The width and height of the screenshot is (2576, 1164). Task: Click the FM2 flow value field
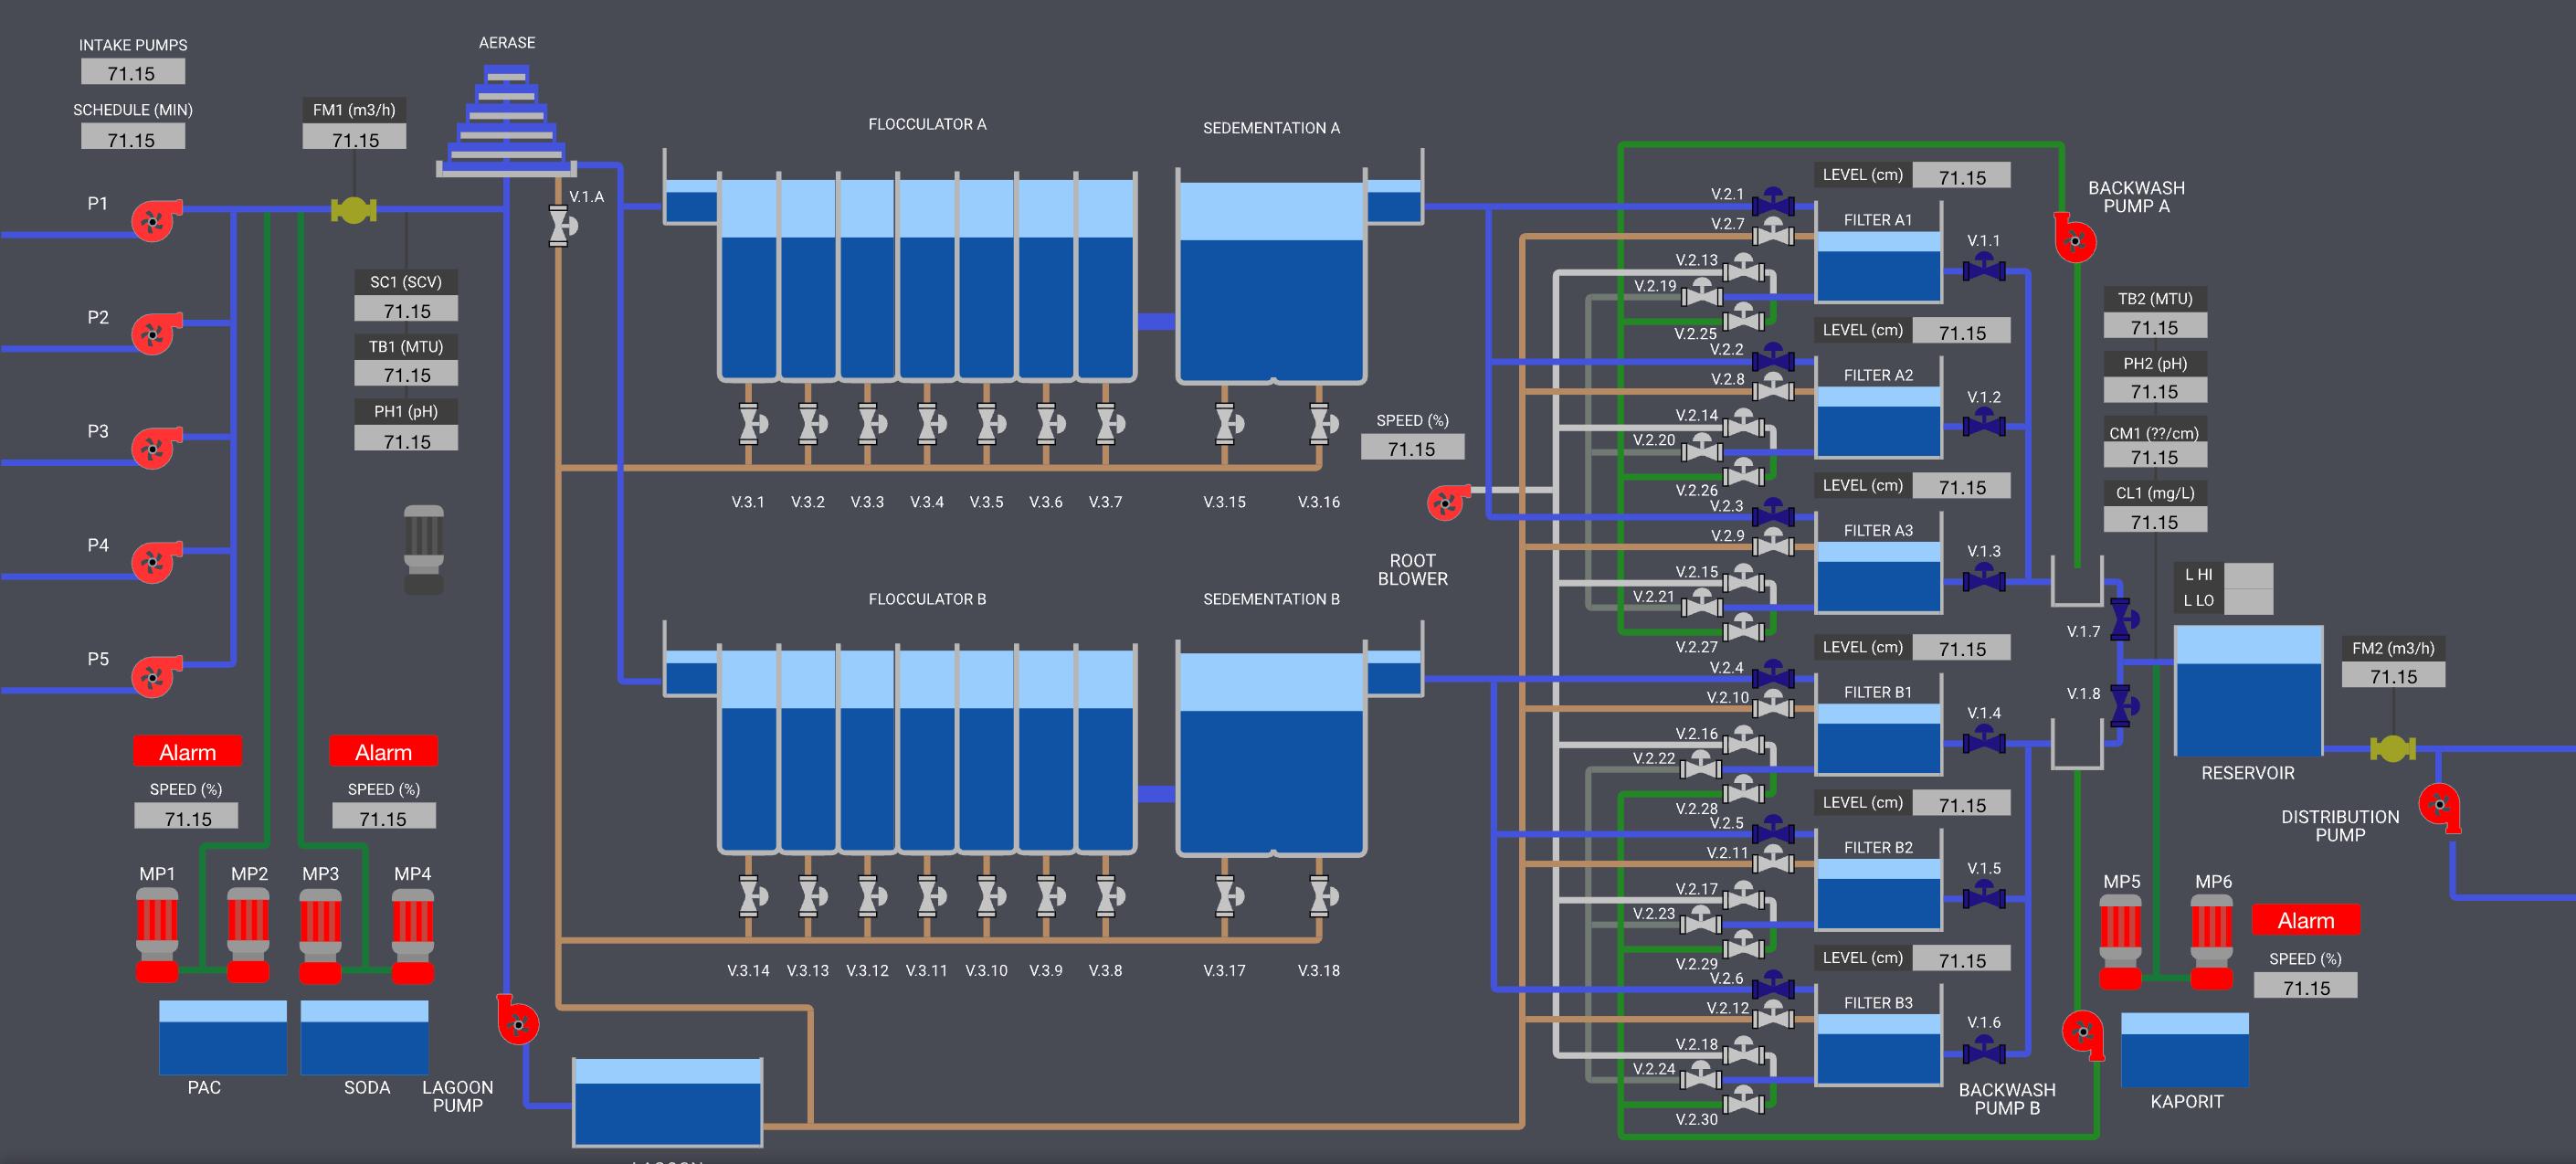pos(2396,675)
